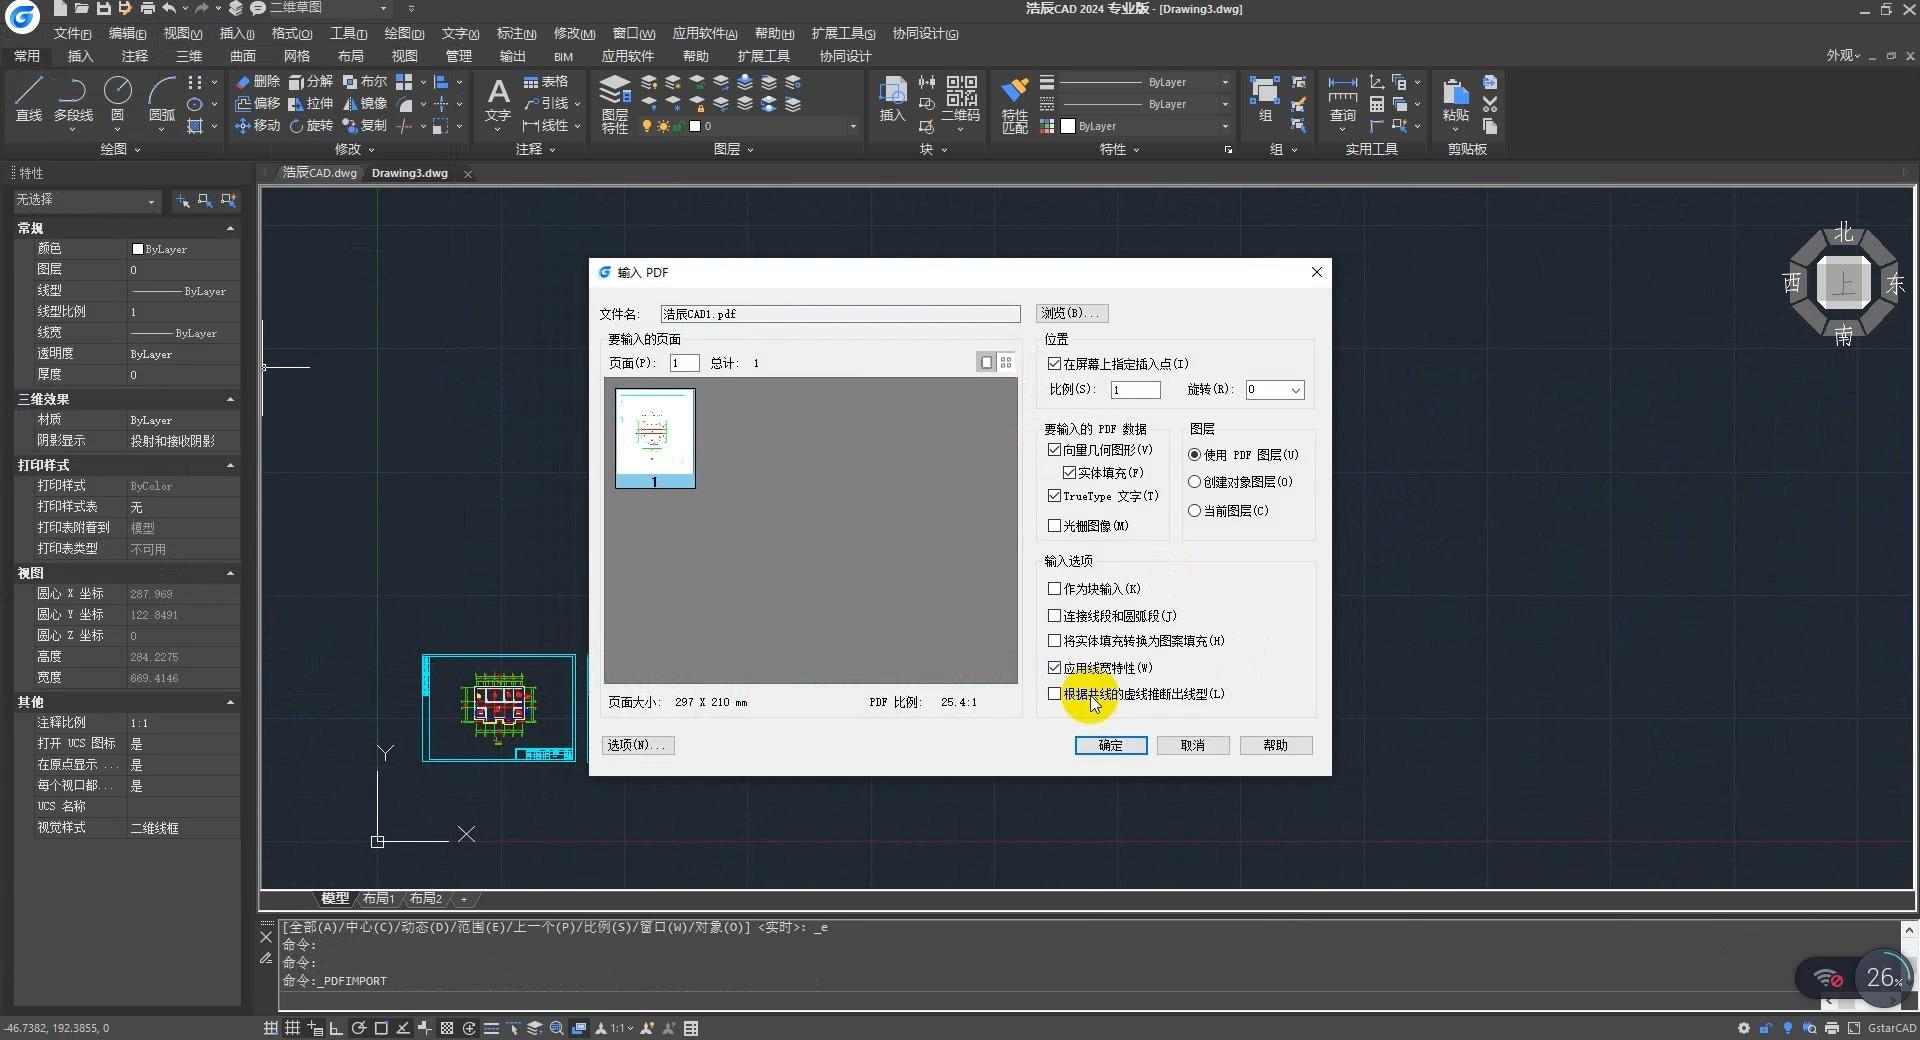The image size is (1920, 1040).
Task: Collapse the 打印样式 section
Action: tap(230, 466)
